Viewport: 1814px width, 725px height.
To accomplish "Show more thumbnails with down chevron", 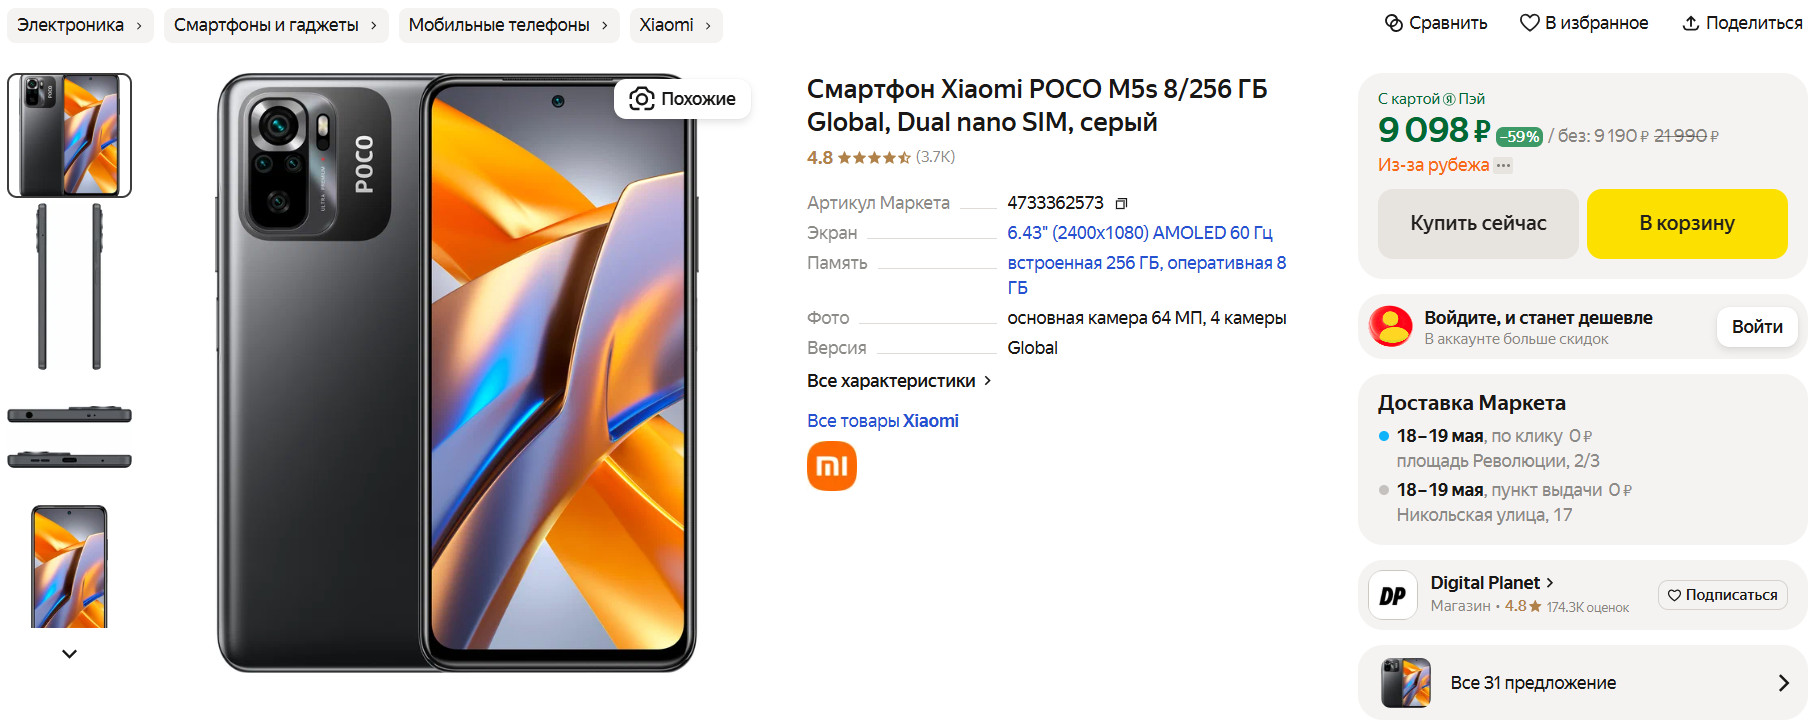I will tap(69, 654).
